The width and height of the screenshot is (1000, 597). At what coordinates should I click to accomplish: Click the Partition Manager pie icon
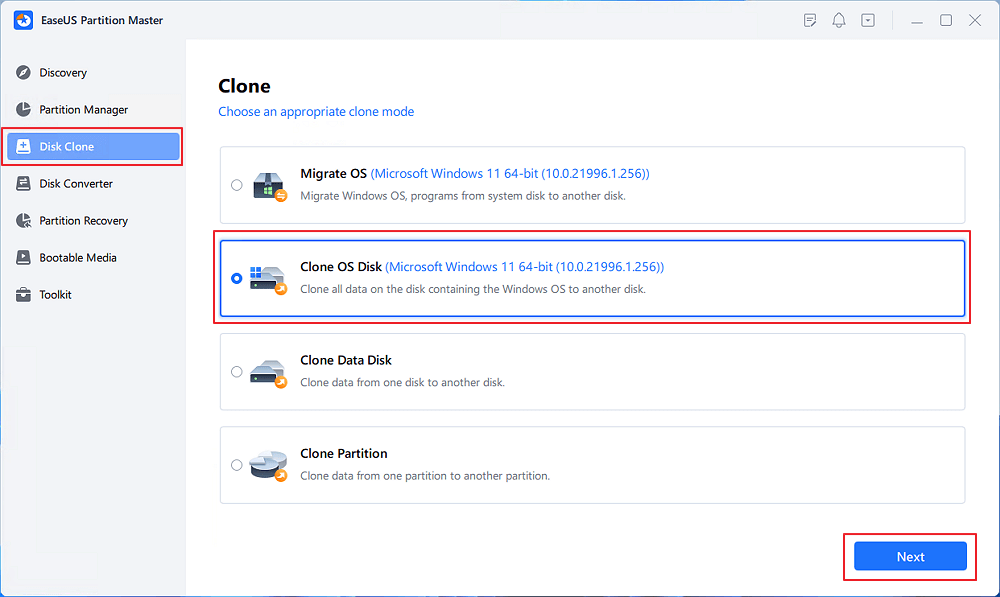coord(24,110)
